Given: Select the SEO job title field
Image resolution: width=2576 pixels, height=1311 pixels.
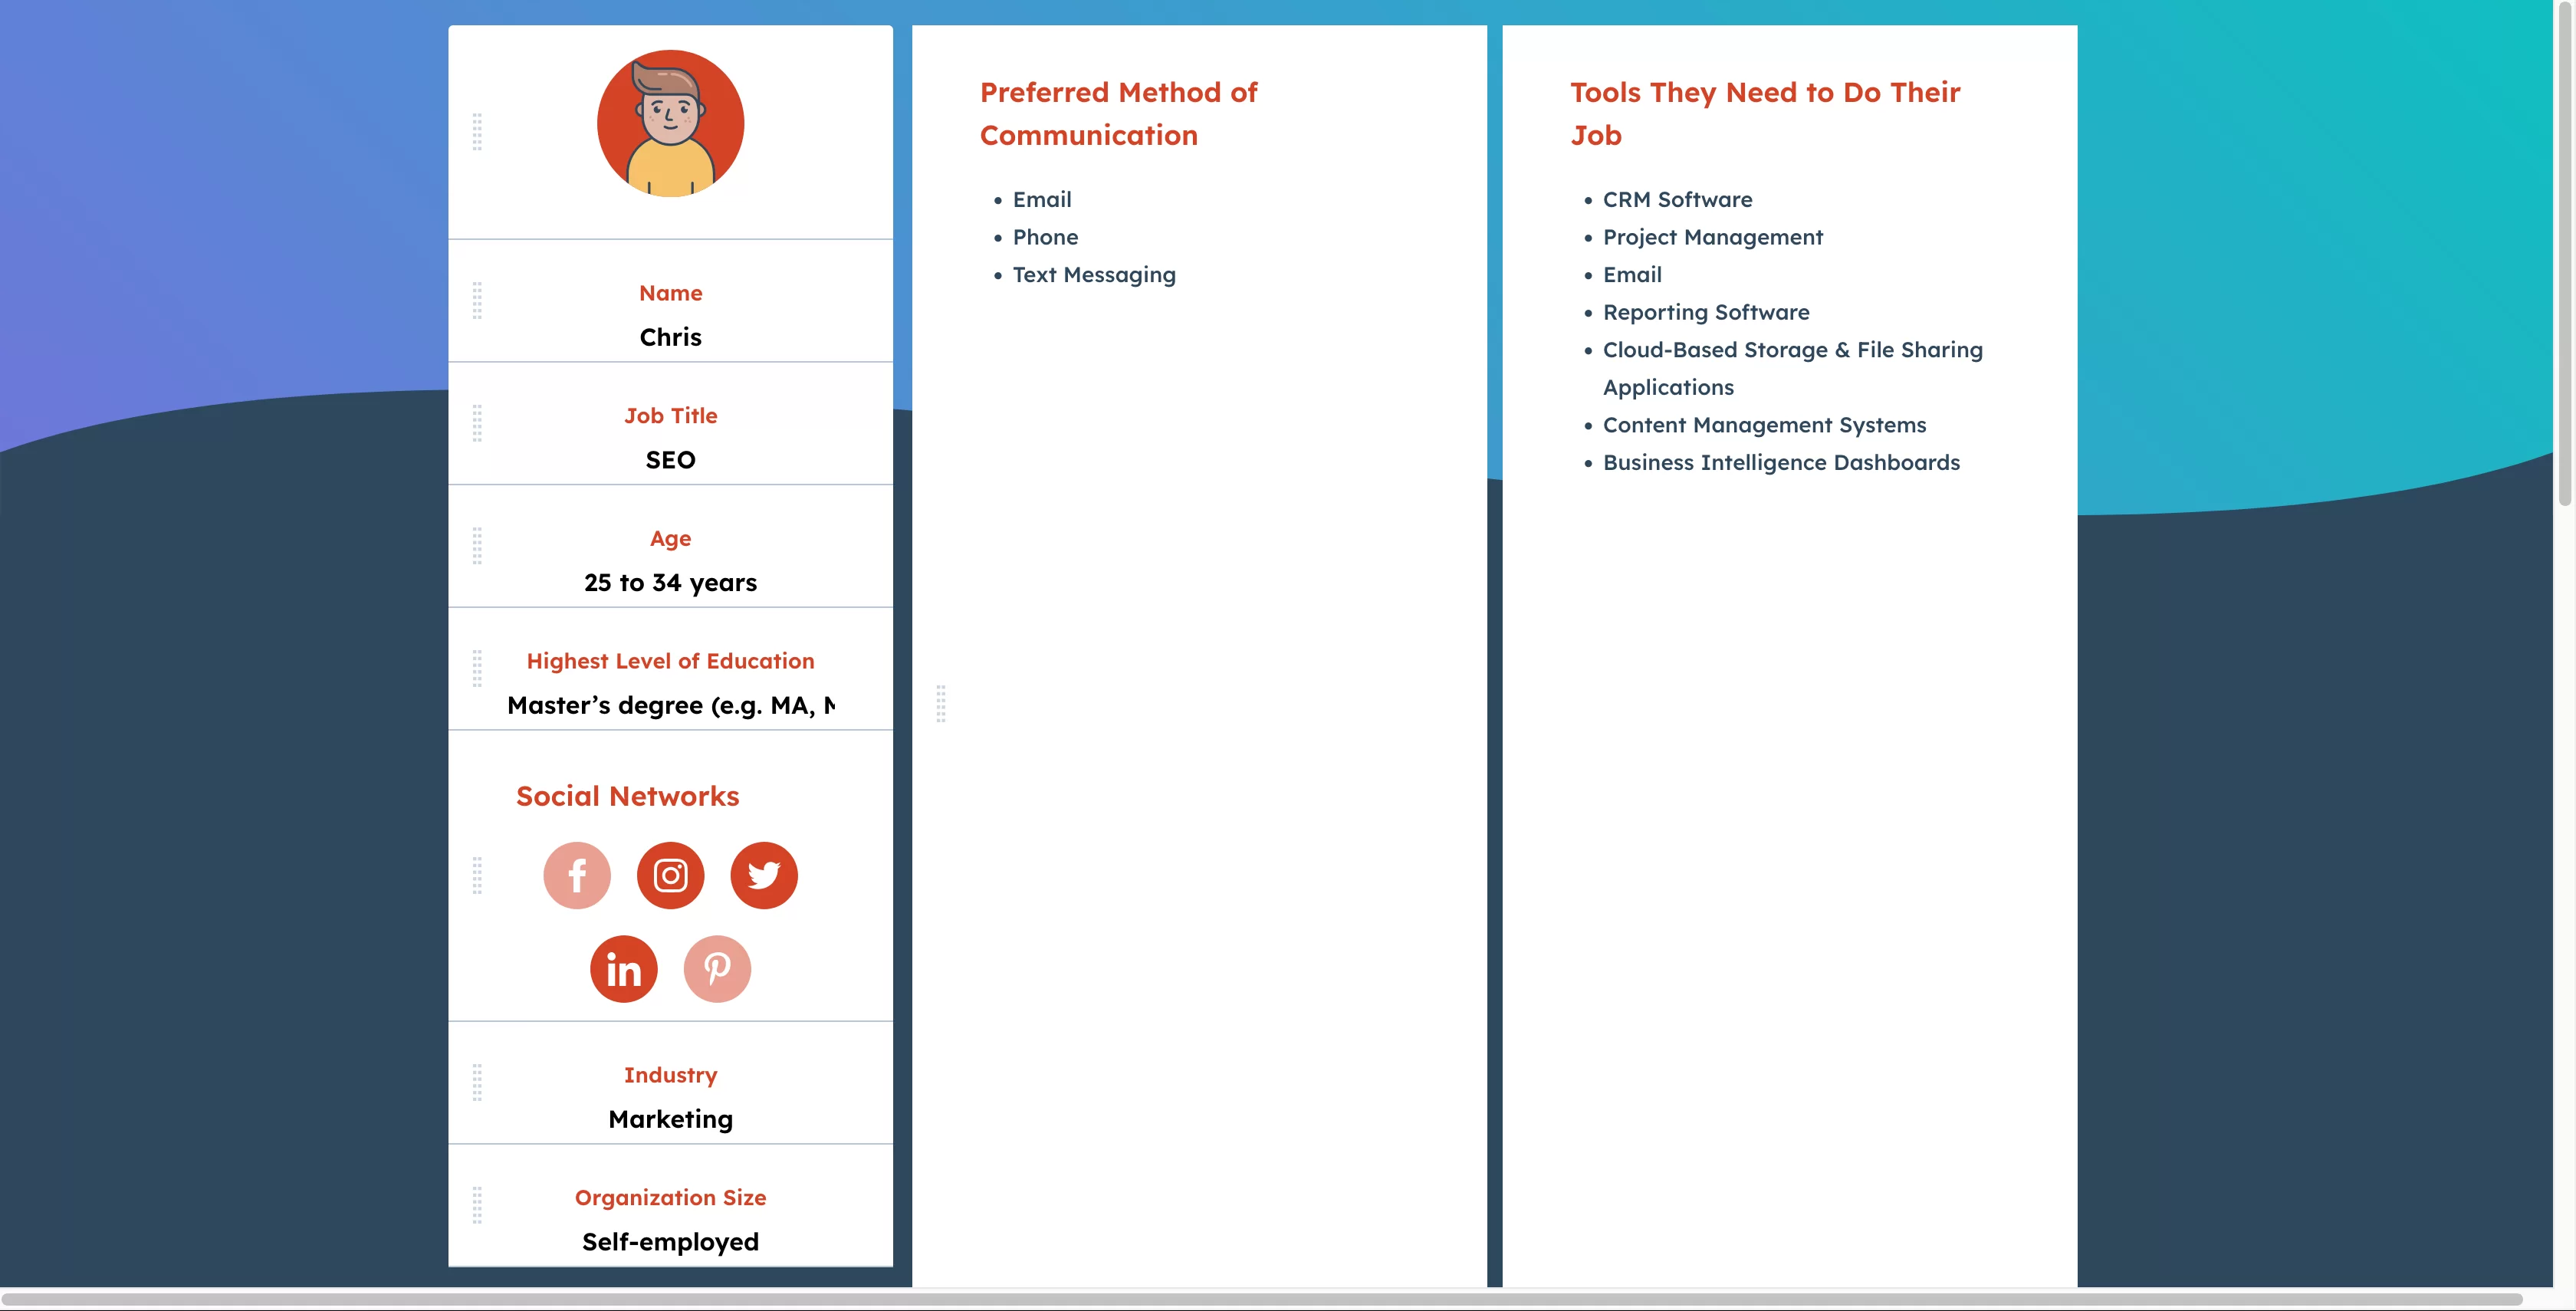Looking at the screenshot, I should [x=669, y=460].
